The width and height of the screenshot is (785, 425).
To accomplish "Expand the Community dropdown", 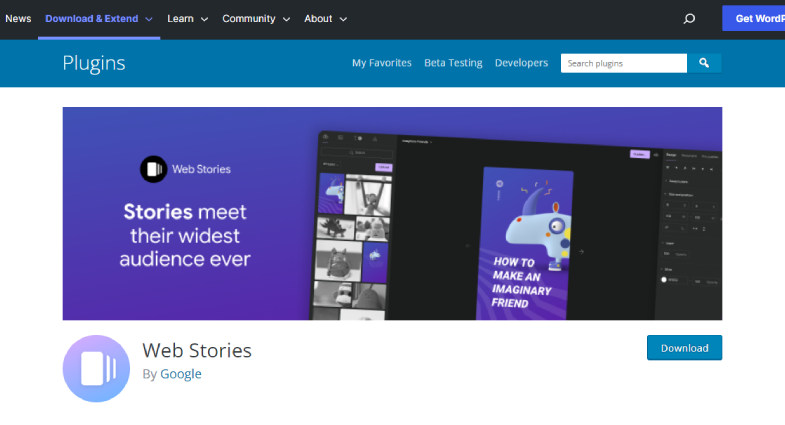I will click(x=255, y=19).
